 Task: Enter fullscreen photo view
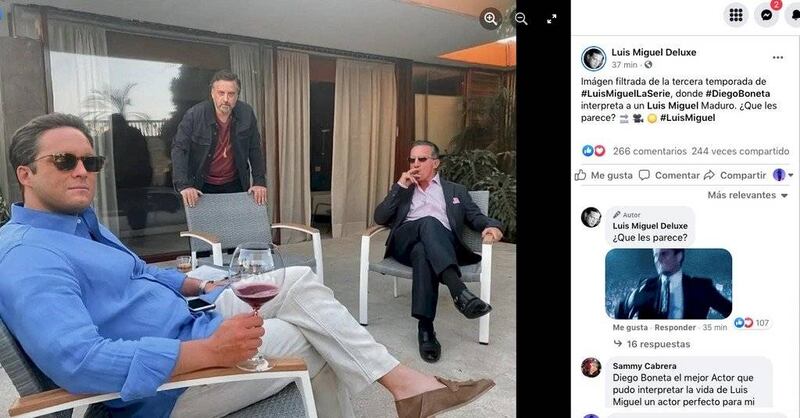pos(552,18)
